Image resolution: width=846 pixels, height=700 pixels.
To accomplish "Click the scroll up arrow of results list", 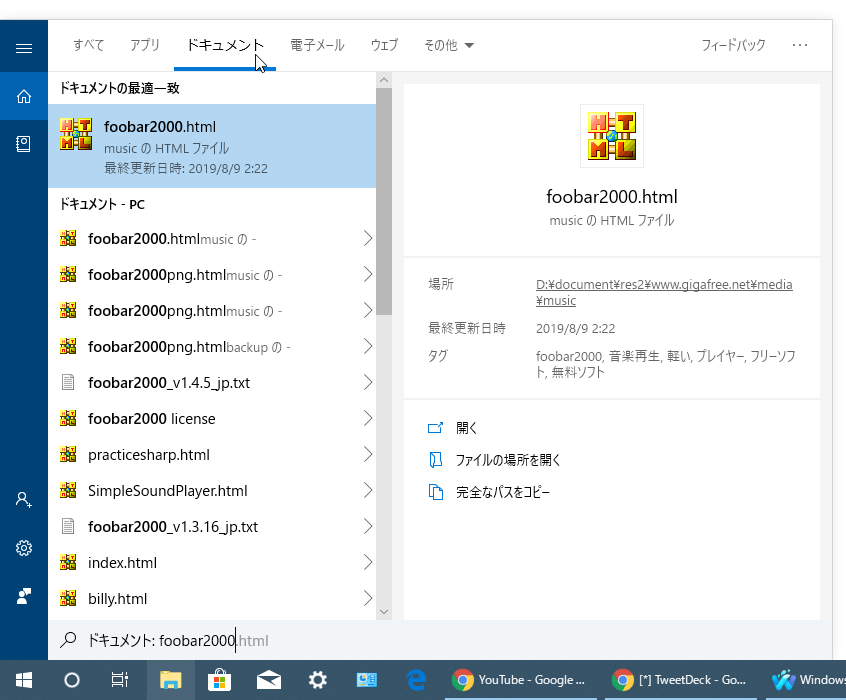I will (384, 80).
